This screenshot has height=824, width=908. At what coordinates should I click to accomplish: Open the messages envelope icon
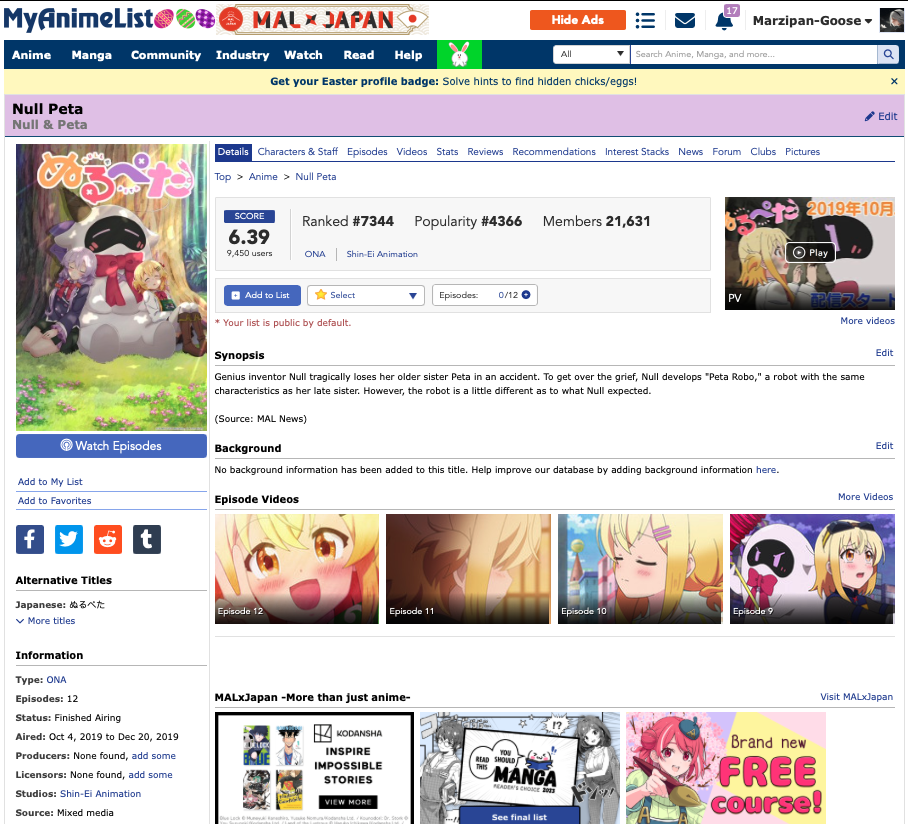click(x=684, y=21)
